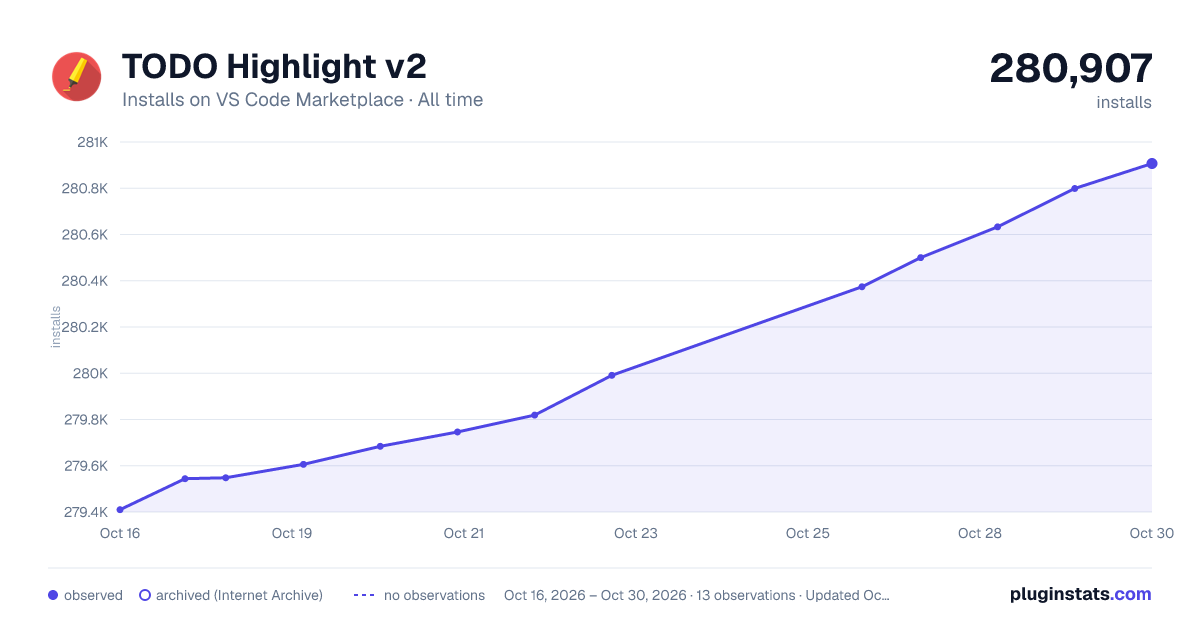This screenshot has width=1200, height=630.
Task: Click the filled observed legend dot
Action: pos(53,595)
